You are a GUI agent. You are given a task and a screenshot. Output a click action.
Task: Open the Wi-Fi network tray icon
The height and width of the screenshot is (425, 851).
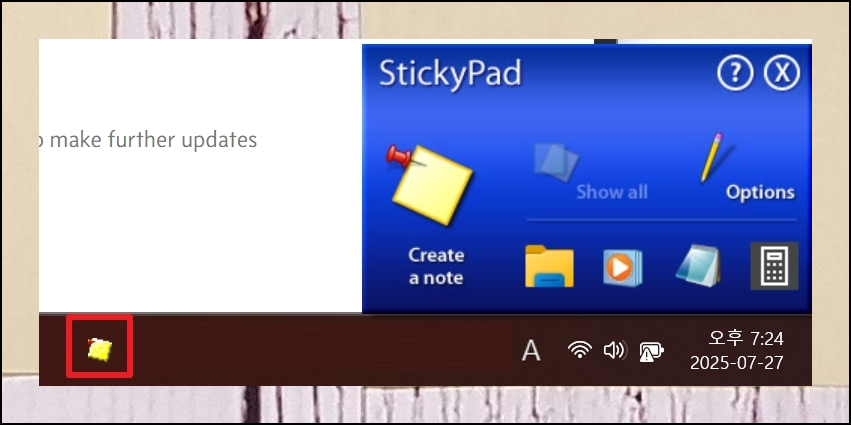pyautogui.click(x=580, y=350)
